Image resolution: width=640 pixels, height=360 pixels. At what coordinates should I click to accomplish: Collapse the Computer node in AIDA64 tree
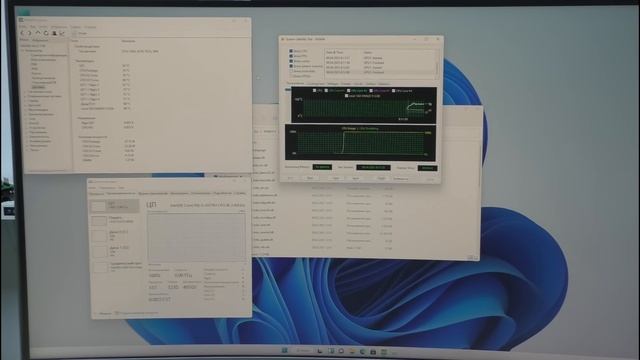(x=21, y=51)
